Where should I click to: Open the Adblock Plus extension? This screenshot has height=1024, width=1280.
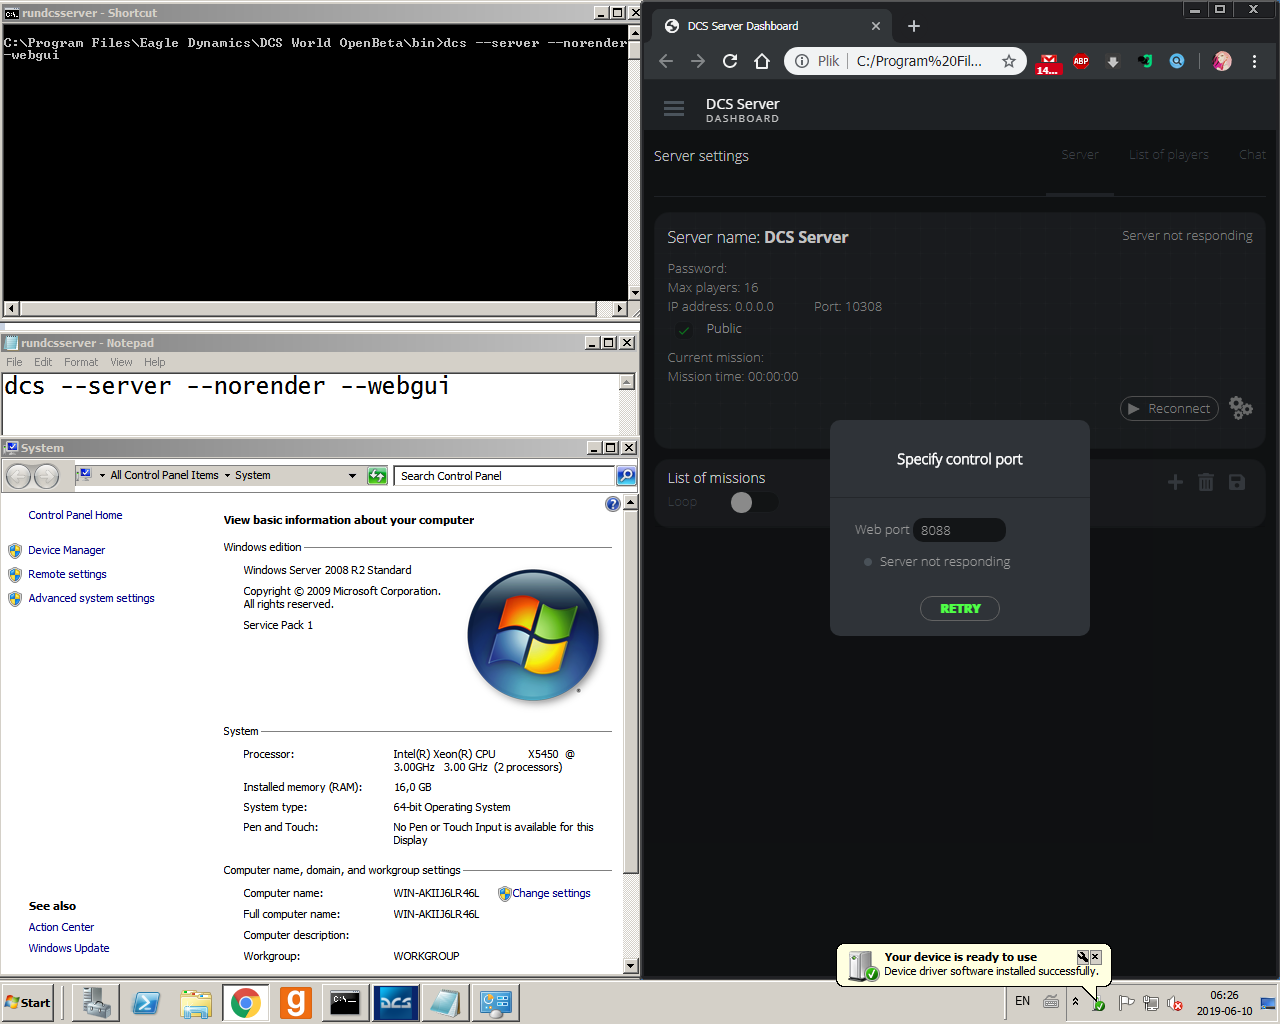1081,61
